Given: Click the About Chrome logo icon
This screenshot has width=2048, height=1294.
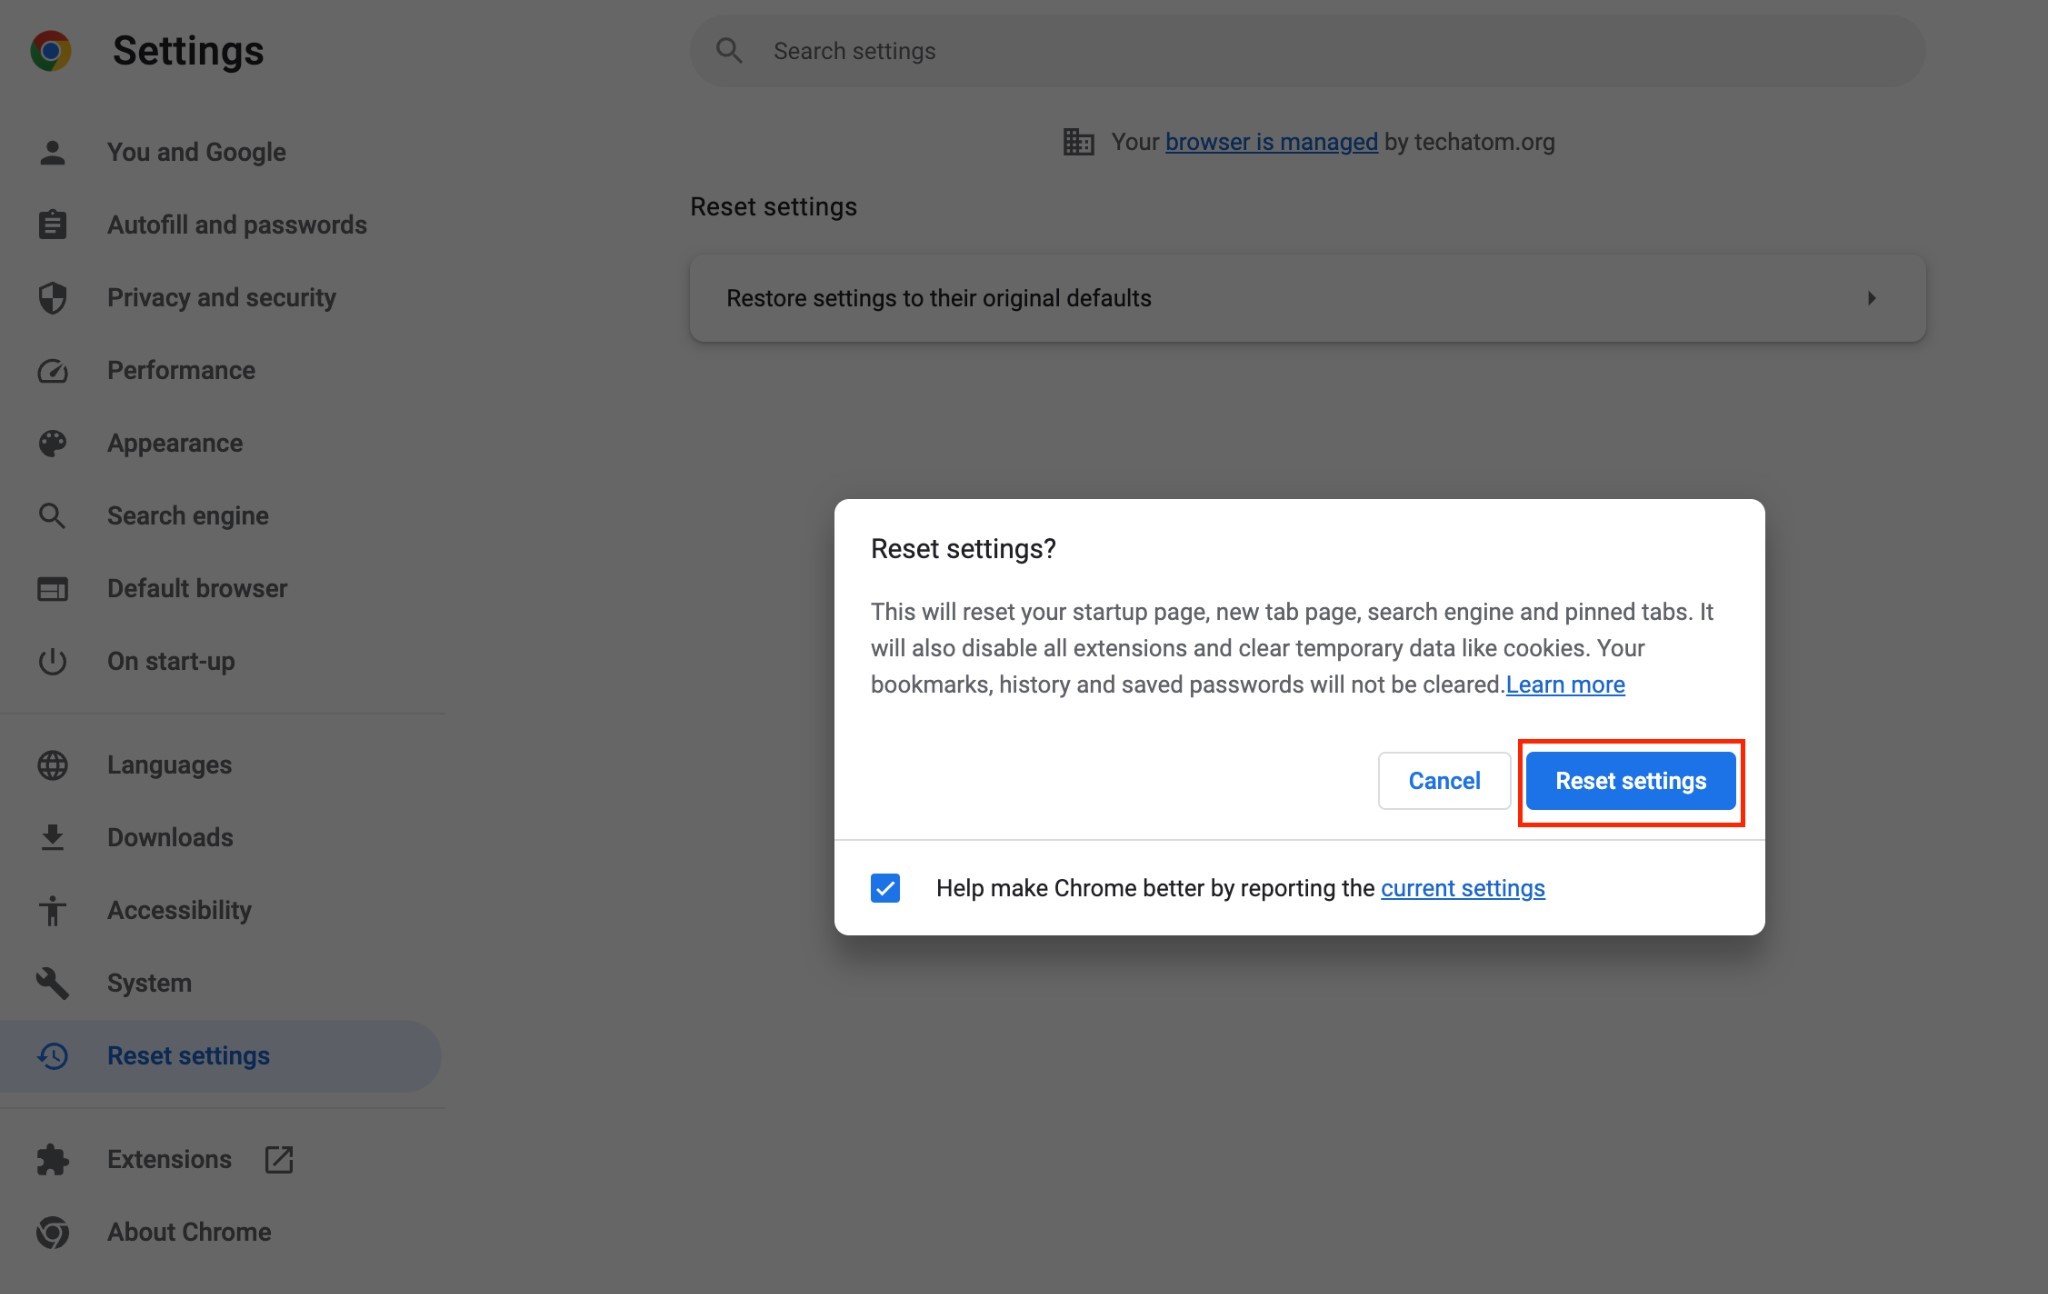Looking at the screenshot, I should [52, 1232].
